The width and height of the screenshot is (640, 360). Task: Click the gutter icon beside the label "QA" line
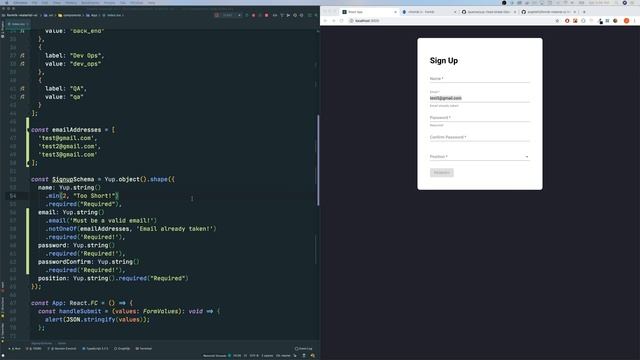(x=22, y=89)
